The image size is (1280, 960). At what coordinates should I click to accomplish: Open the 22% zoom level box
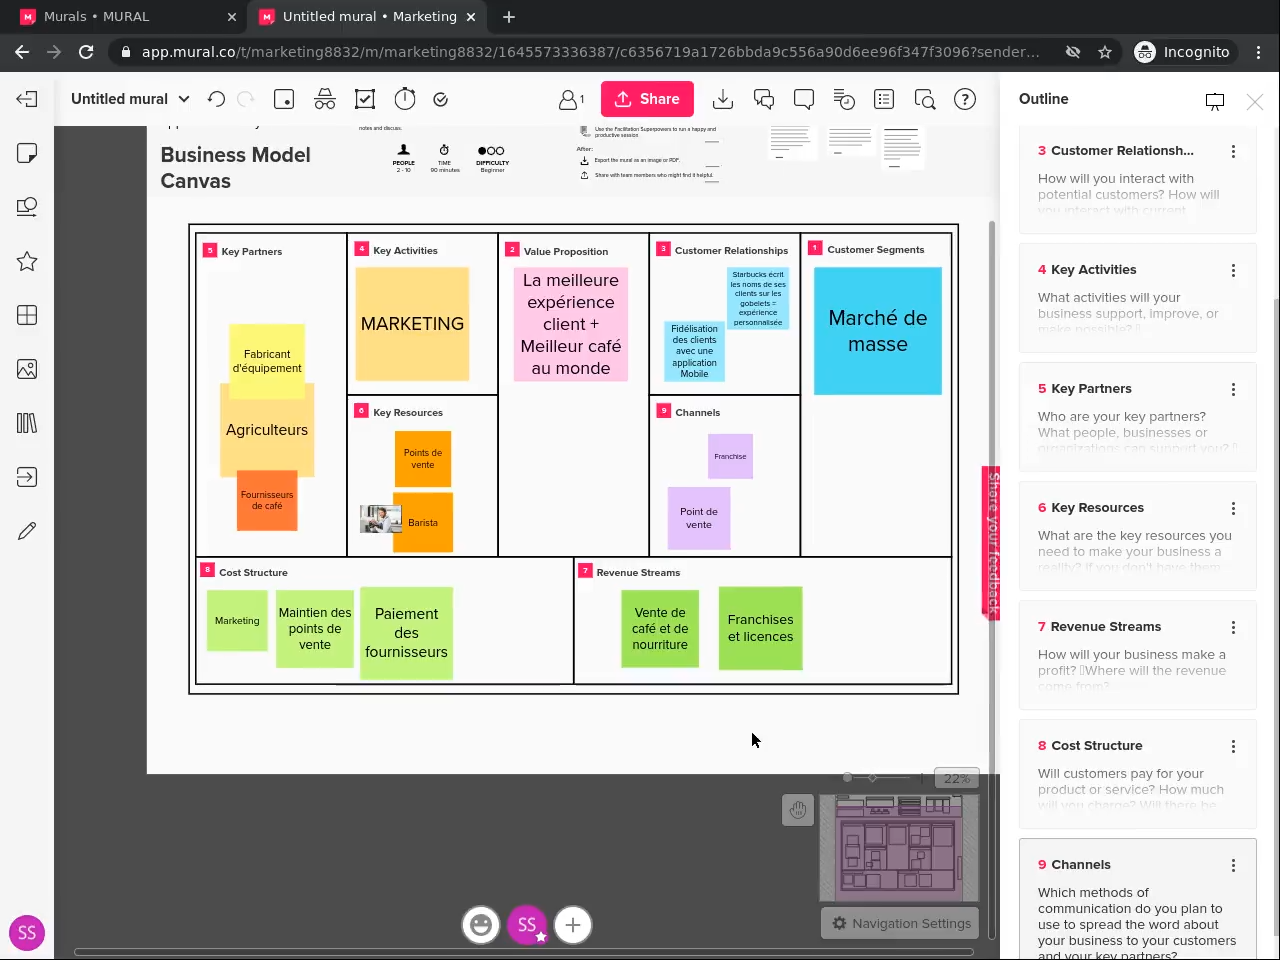[x=956, y=778]
